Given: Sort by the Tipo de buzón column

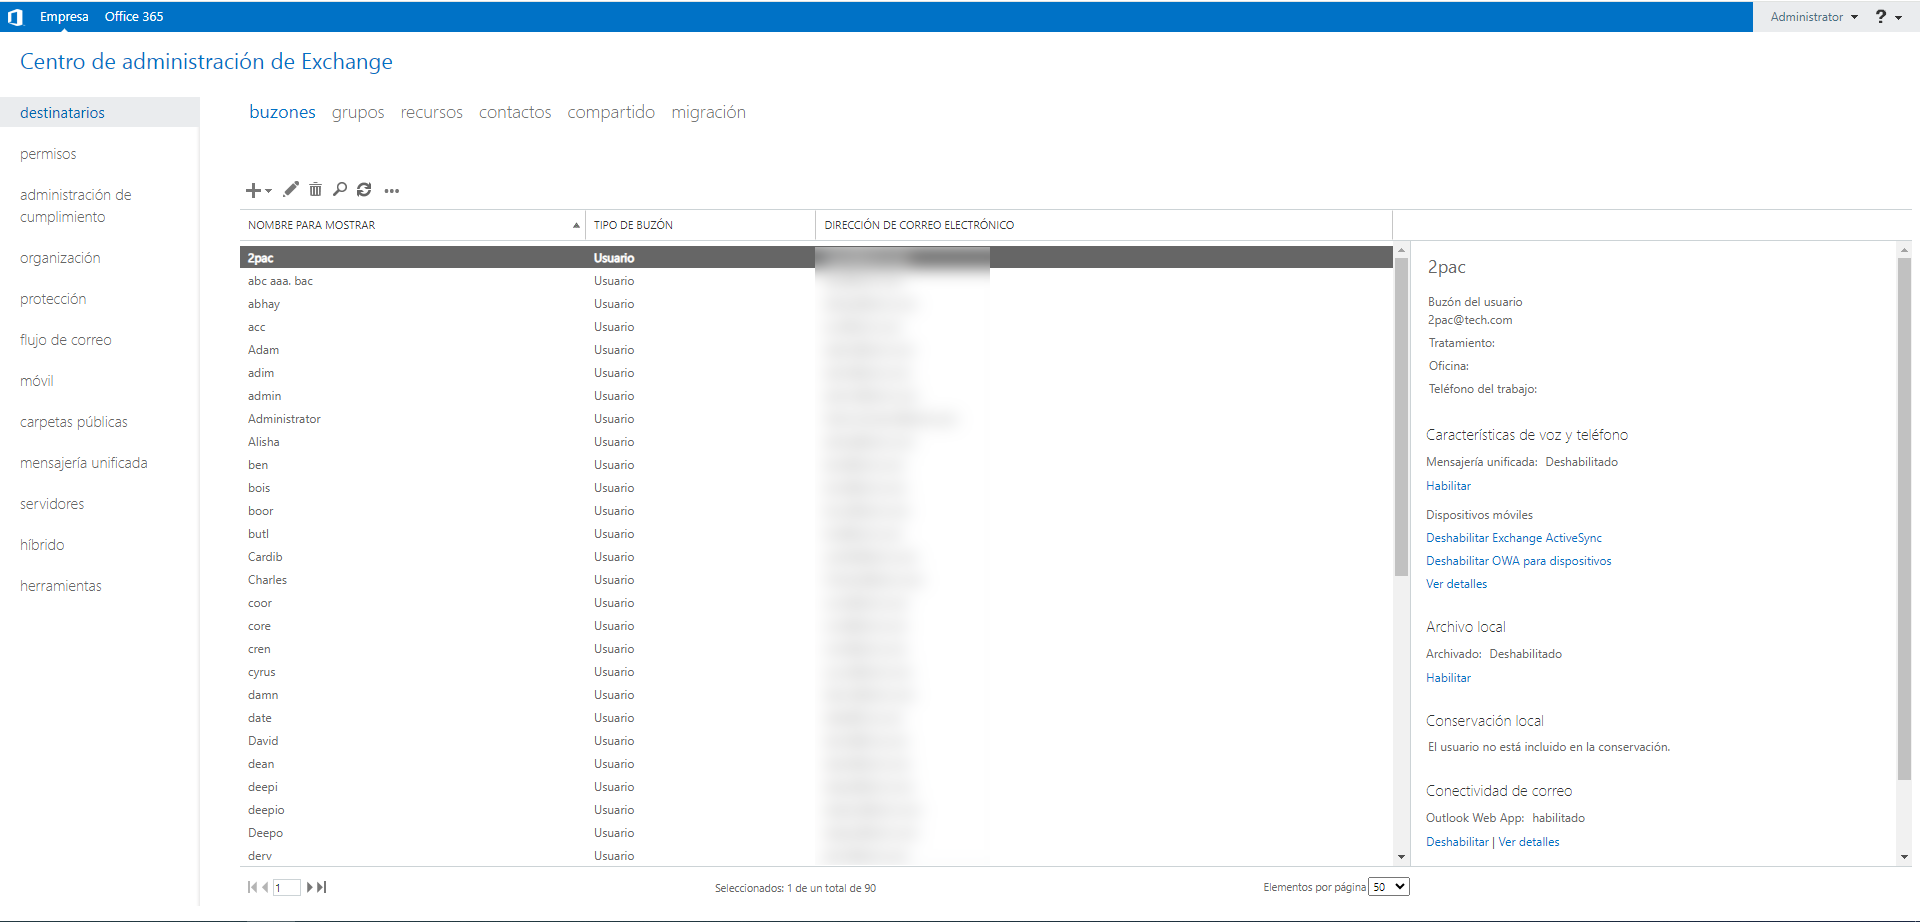Looking at the screenshot, I should tap(700, 225).
